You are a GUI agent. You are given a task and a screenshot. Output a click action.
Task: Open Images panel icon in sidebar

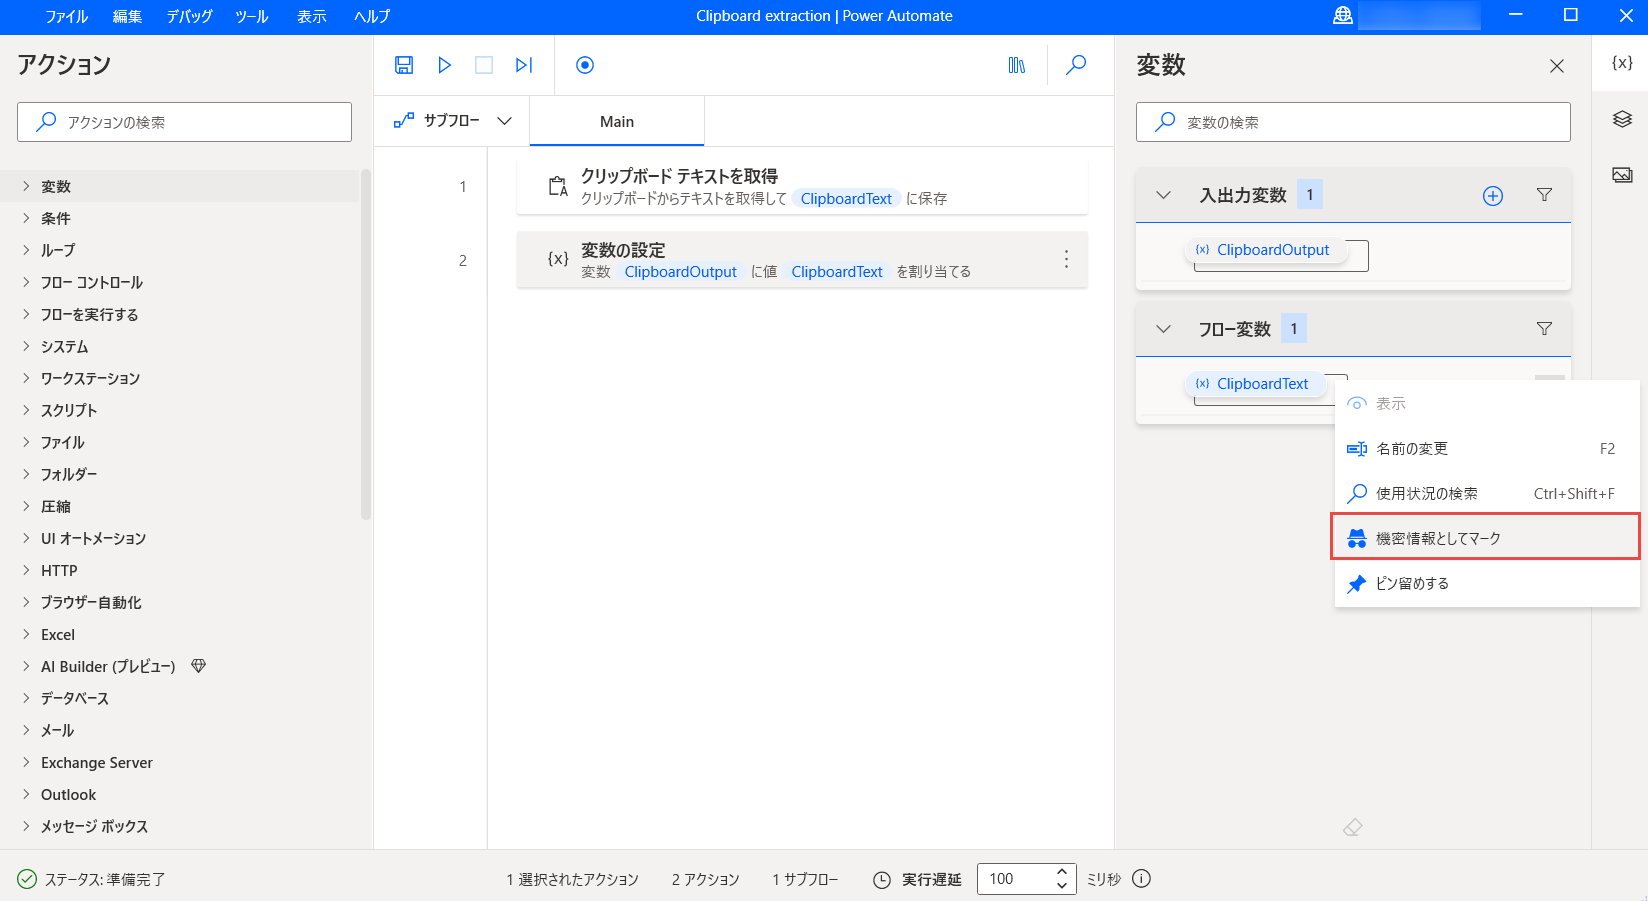[1622, 175]
